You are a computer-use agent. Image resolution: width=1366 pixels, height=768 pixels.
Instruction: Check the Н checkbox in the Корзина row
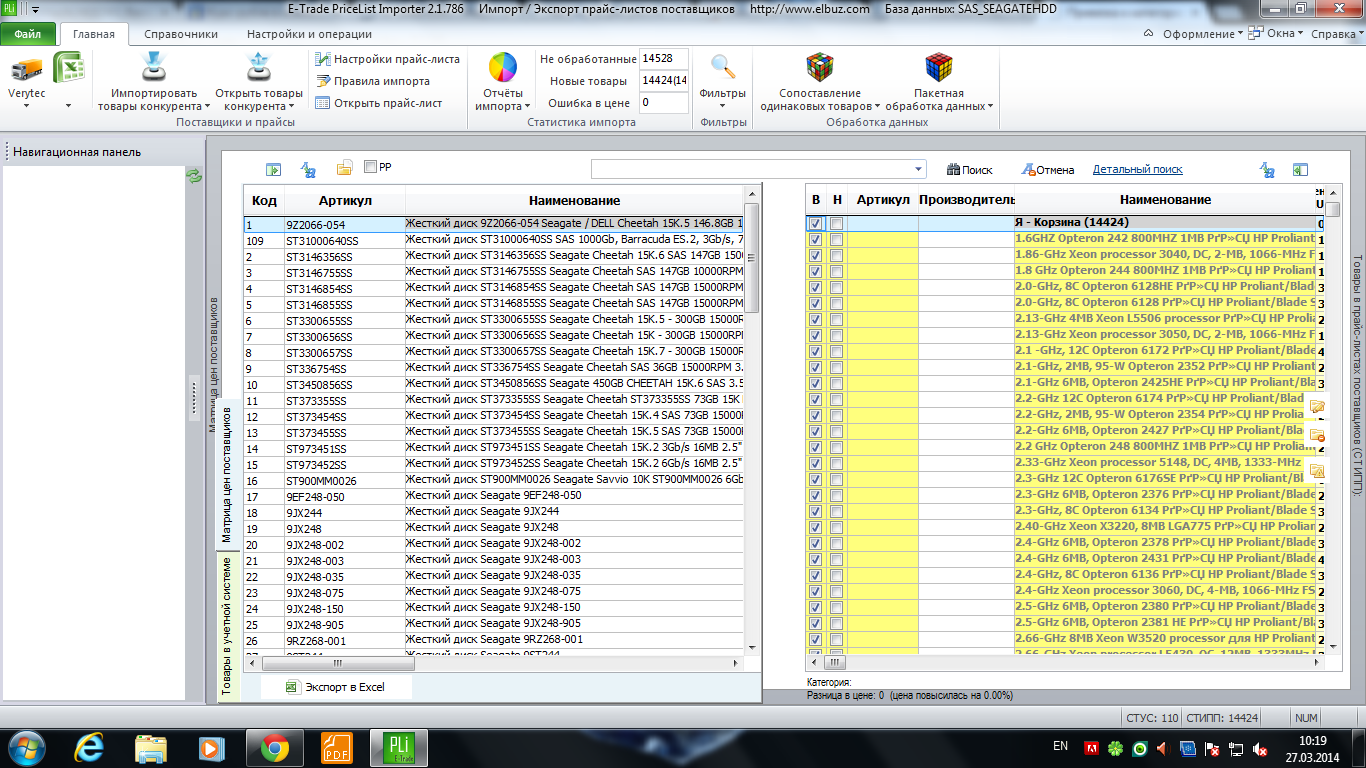click(x=837, y=224)
